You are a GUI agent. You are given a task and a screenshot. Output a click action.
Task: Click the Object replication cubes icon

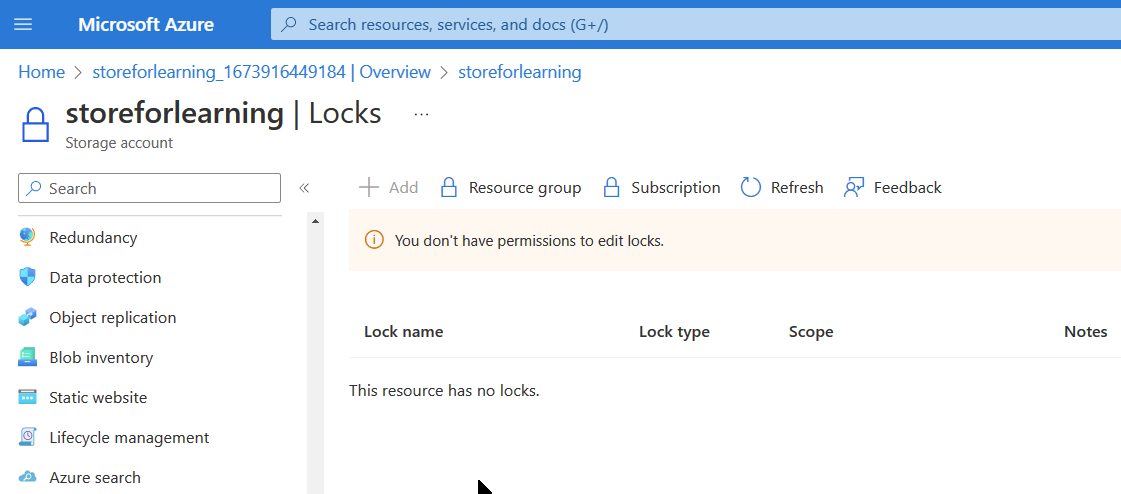(x=27, y=317)
